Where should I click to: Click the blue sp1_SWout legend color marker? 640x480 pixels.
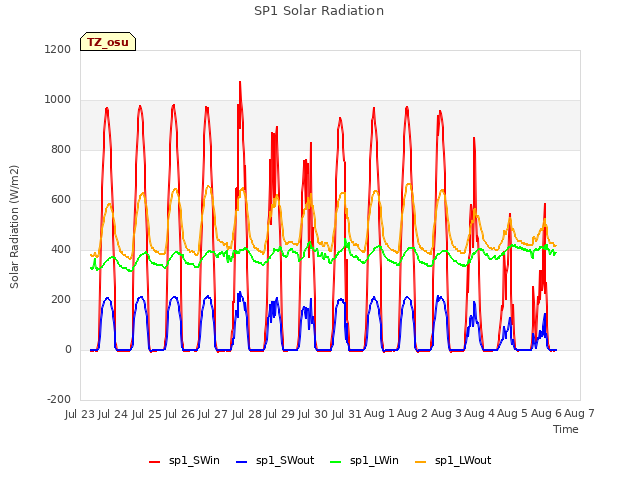(242, 462)
